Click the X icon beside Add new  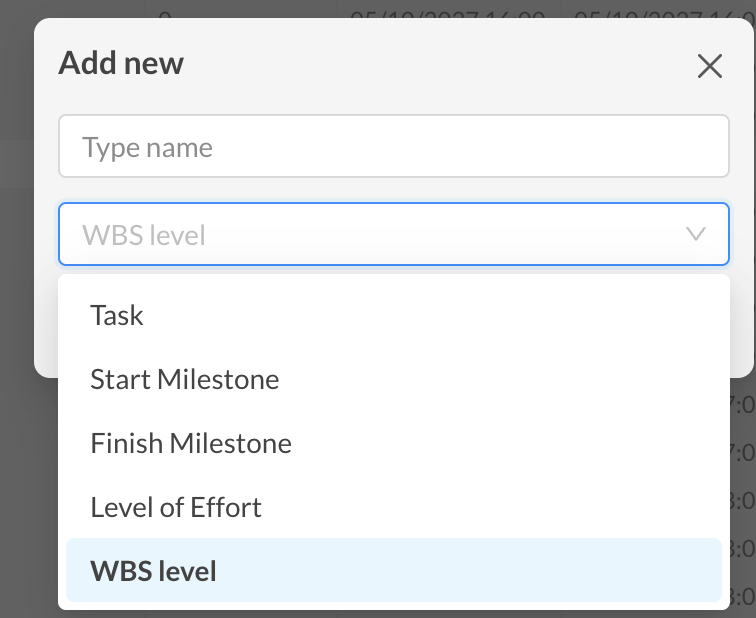710,66
